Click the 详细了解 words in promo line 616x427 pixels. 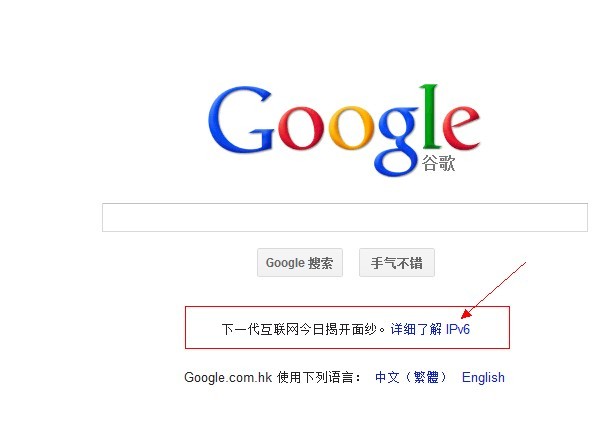(x=416, y=329)
